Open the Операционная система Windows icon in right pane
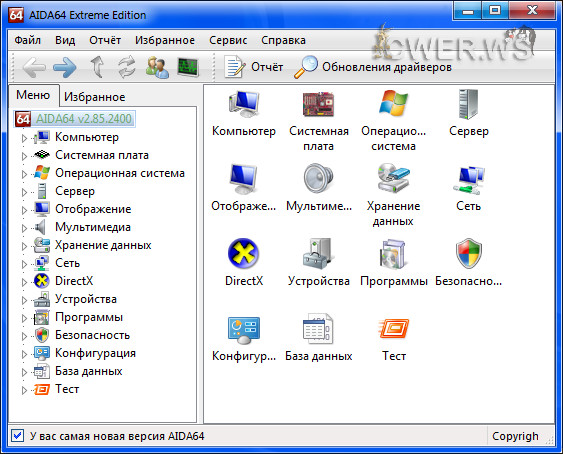Screen dimensions: 563x454 click(394, 104)
